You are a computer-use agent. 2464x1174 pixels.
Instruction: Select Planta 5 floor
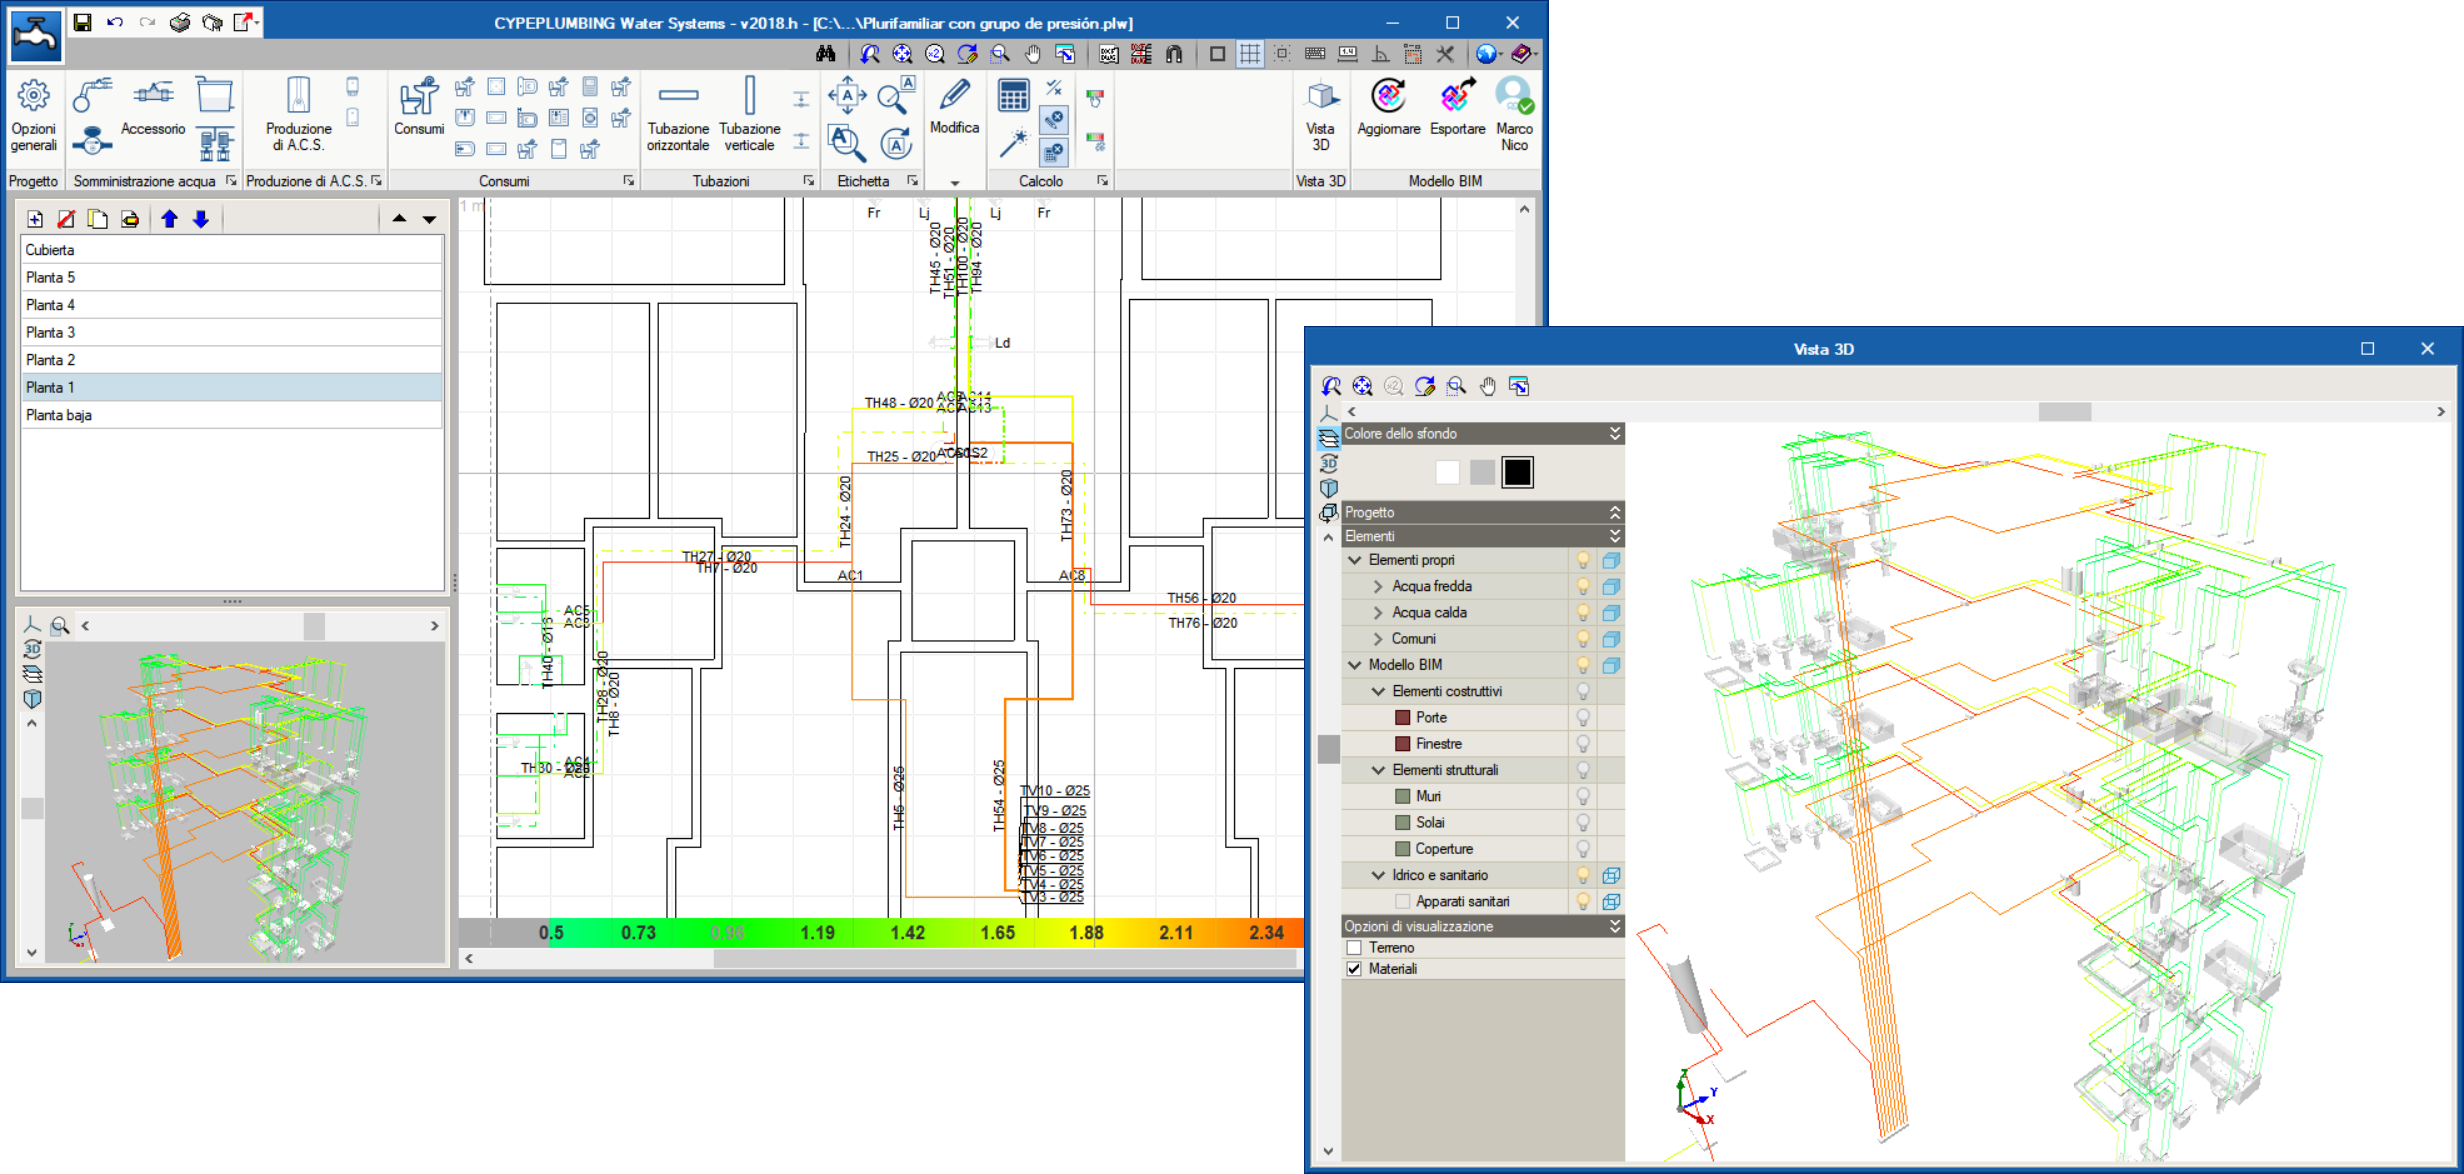[232, 277]
